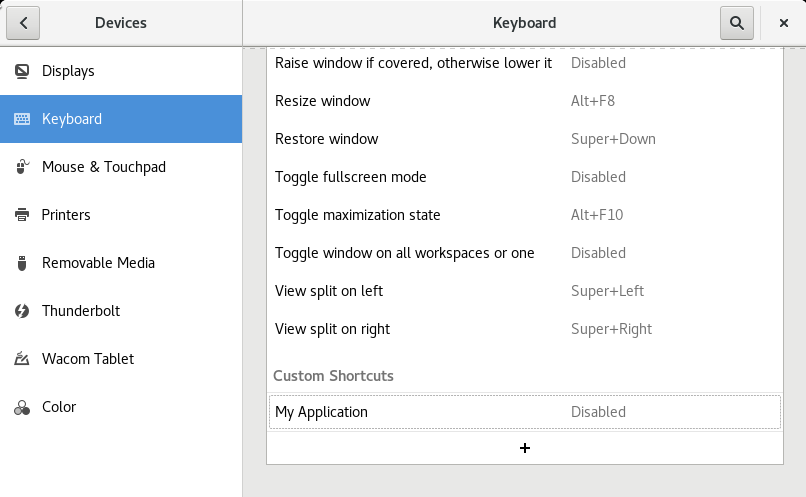Click the Thunderbolt icon in sidebar
The image size is (806, 497).
tap(22, 311)
